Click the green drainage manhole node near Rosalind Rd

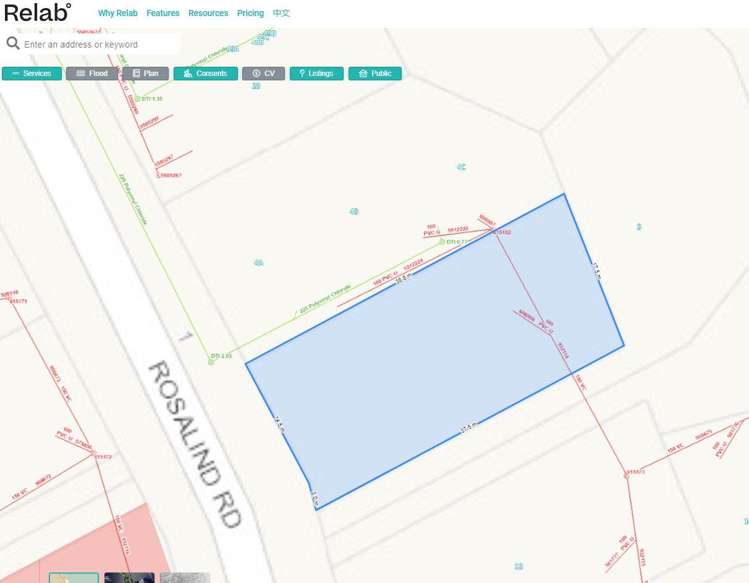tap(211, 362)
